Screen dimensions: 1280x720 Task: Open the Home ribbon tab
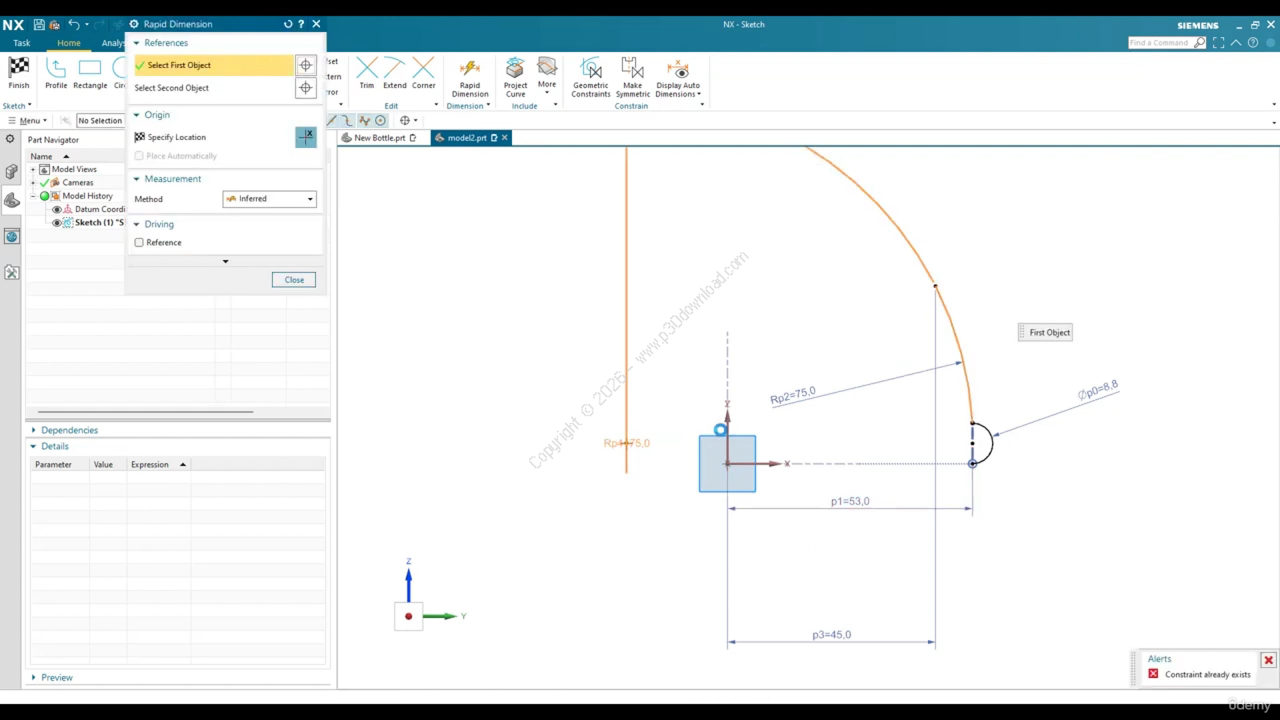pos(68,43)
